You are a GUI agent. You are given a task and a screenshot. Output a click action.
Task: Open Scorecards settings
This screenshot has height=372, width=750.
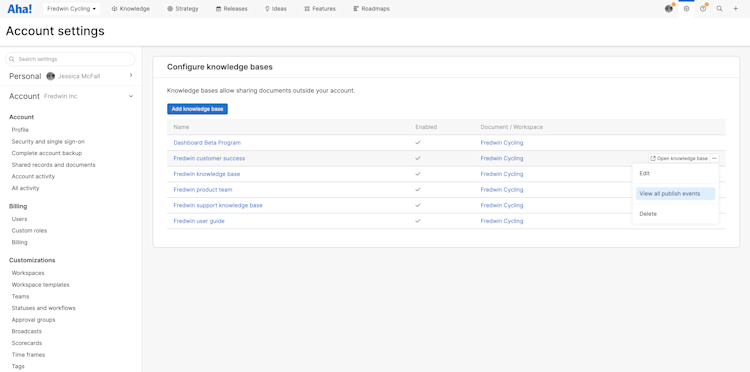click(27, 343)
